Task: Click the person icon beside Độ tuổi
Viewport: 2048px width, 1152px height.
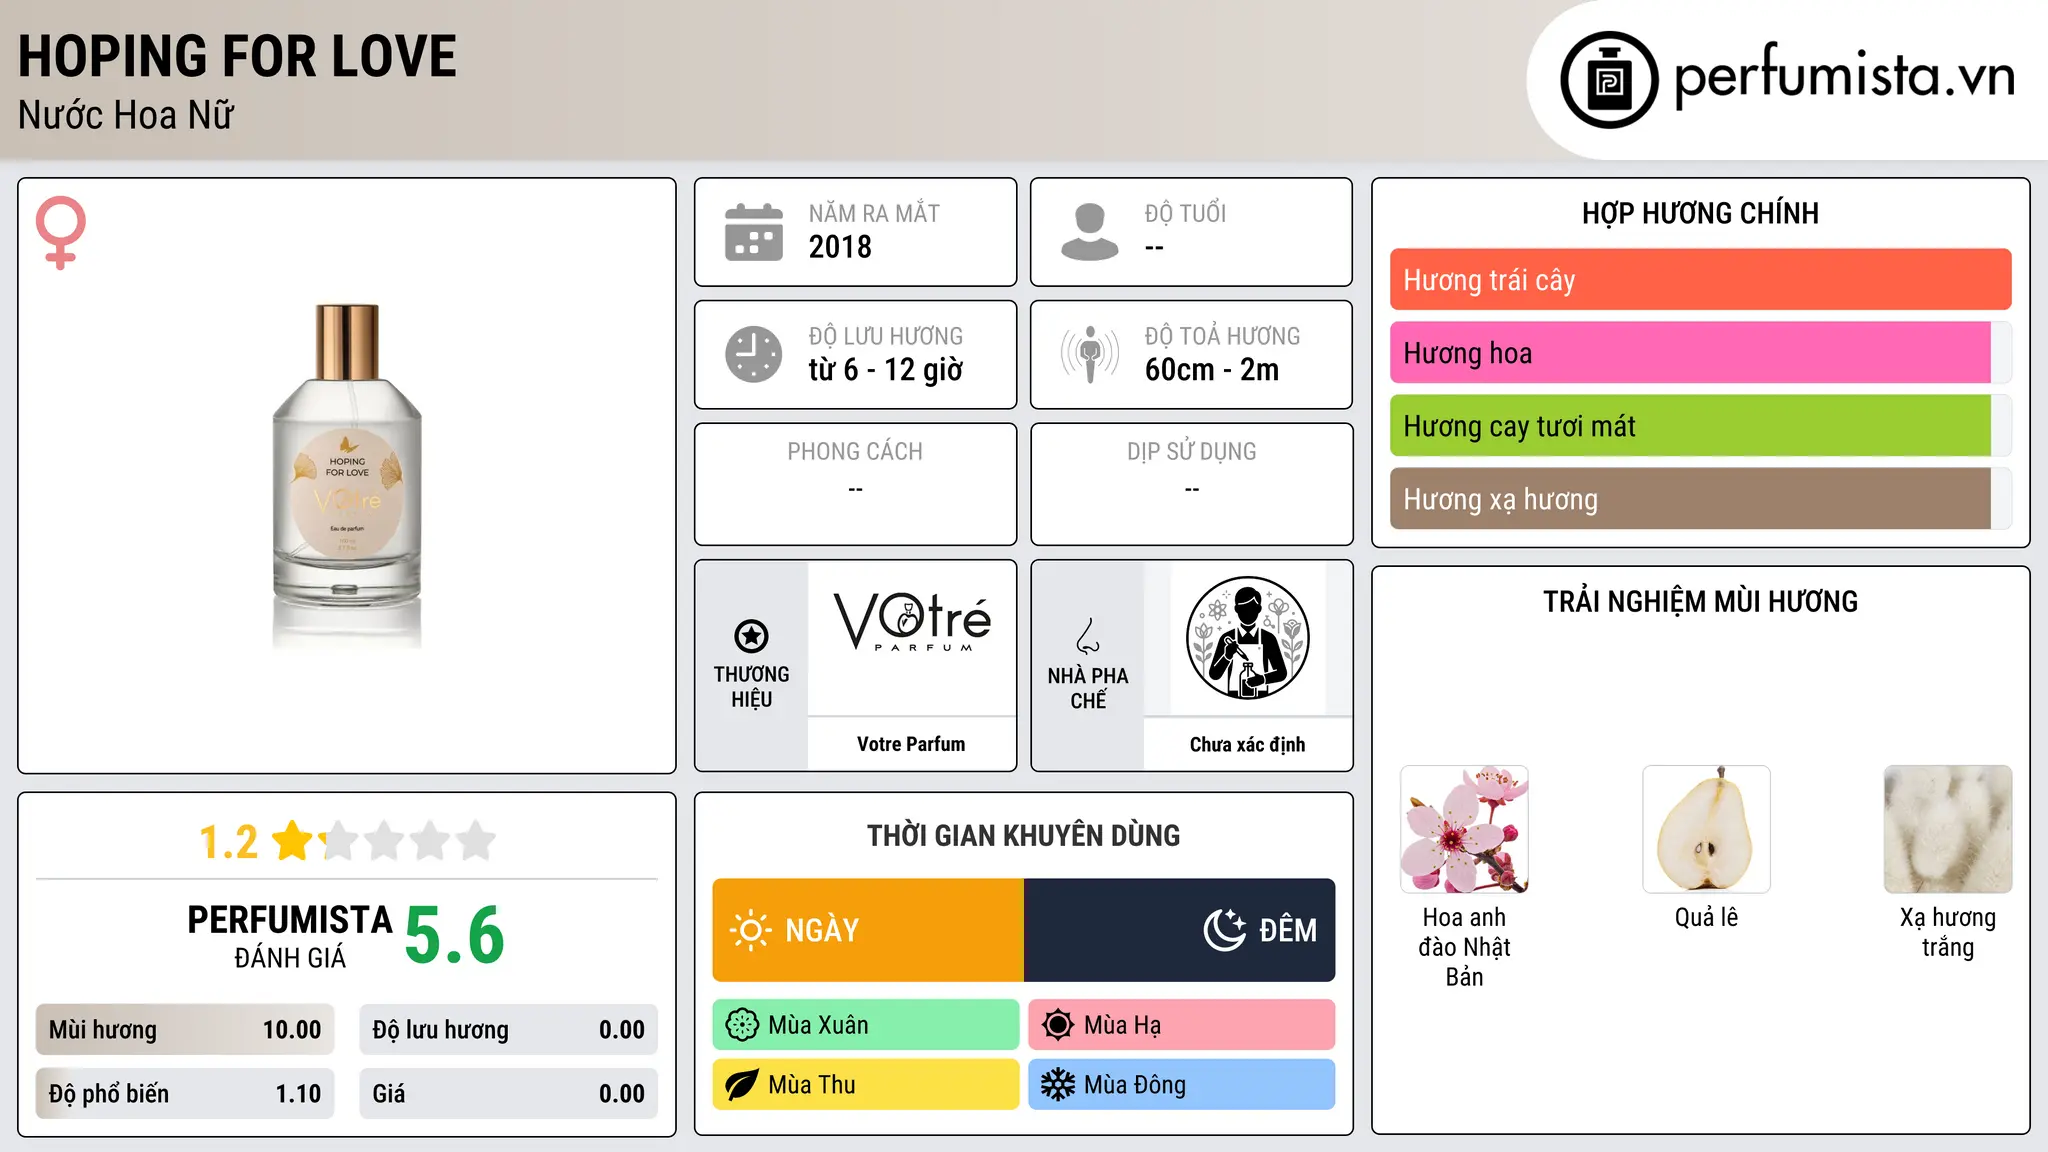Action: pos(1090,232)
